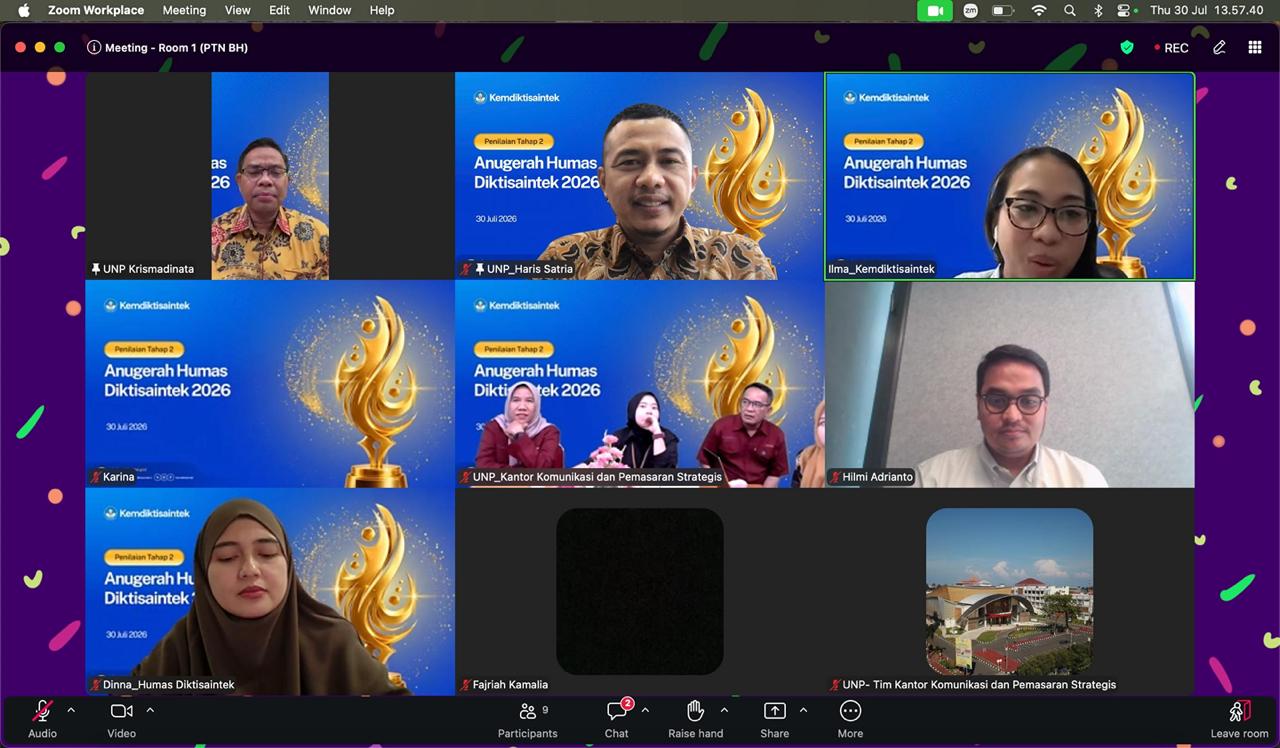Start screen sharing with Share
1280x748 pixels.
pyautogui.click(x=775, y=719)
